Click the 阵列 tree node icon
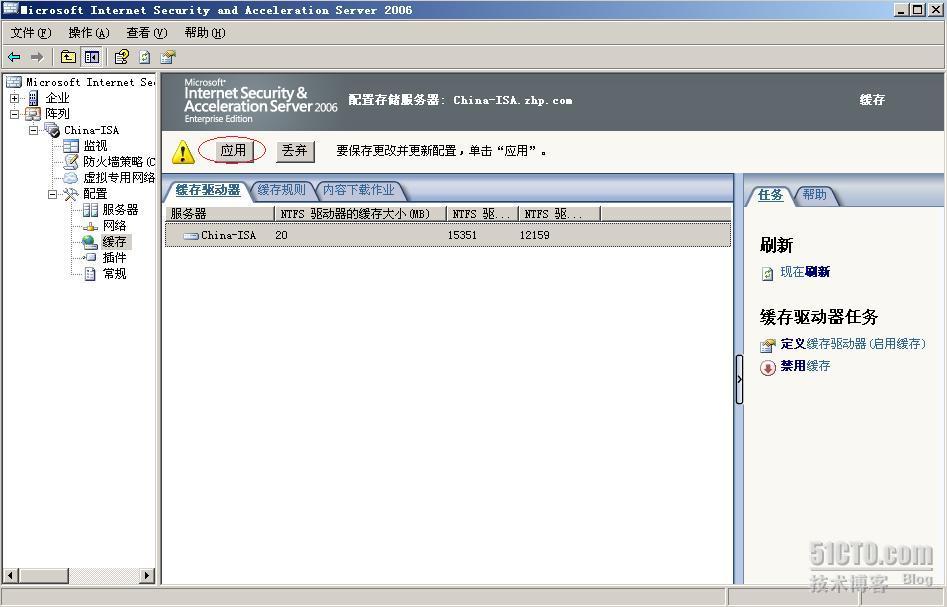 [x=33, y=114]
